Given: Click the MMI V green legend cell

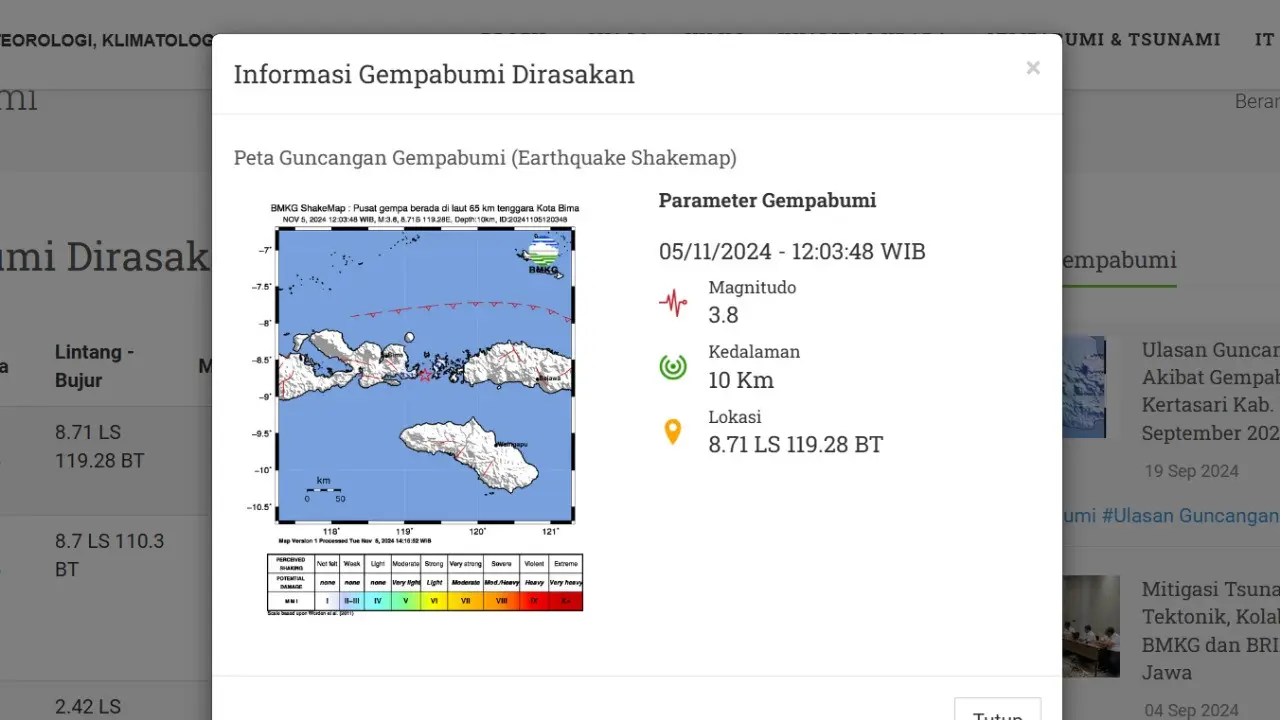Looking at the screenshot, I should (x=406, y=601).
